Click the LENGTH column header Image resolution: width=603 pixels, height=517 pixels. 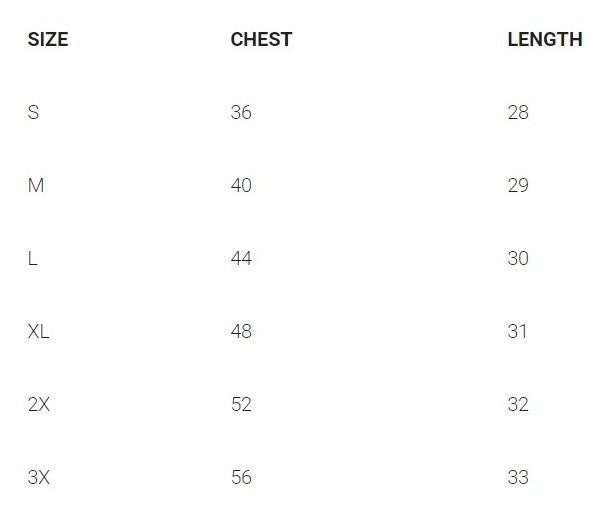pos(544,40)
